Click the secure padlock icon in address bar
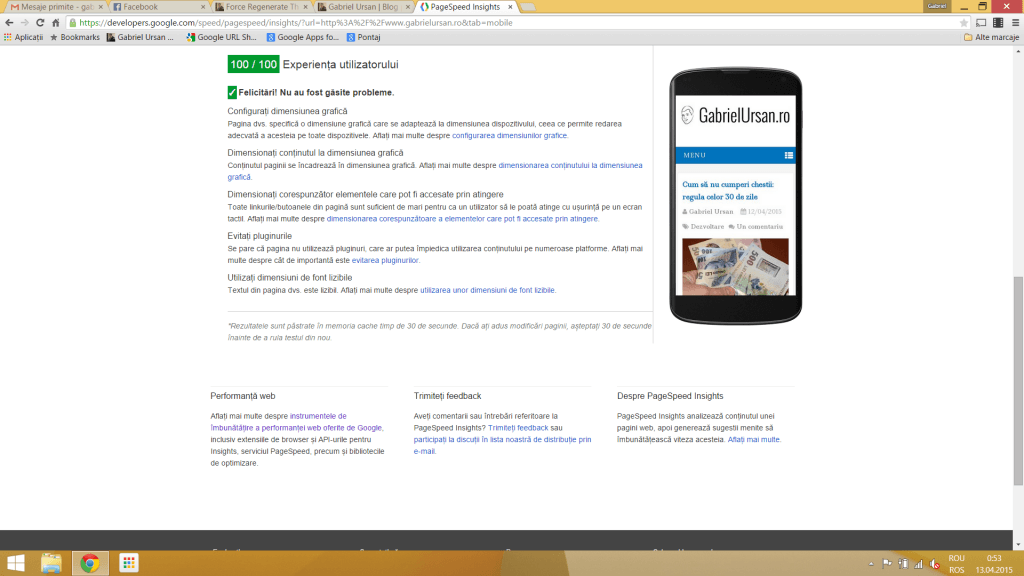Screen dimensions: 1024x576 click(72, 22)
